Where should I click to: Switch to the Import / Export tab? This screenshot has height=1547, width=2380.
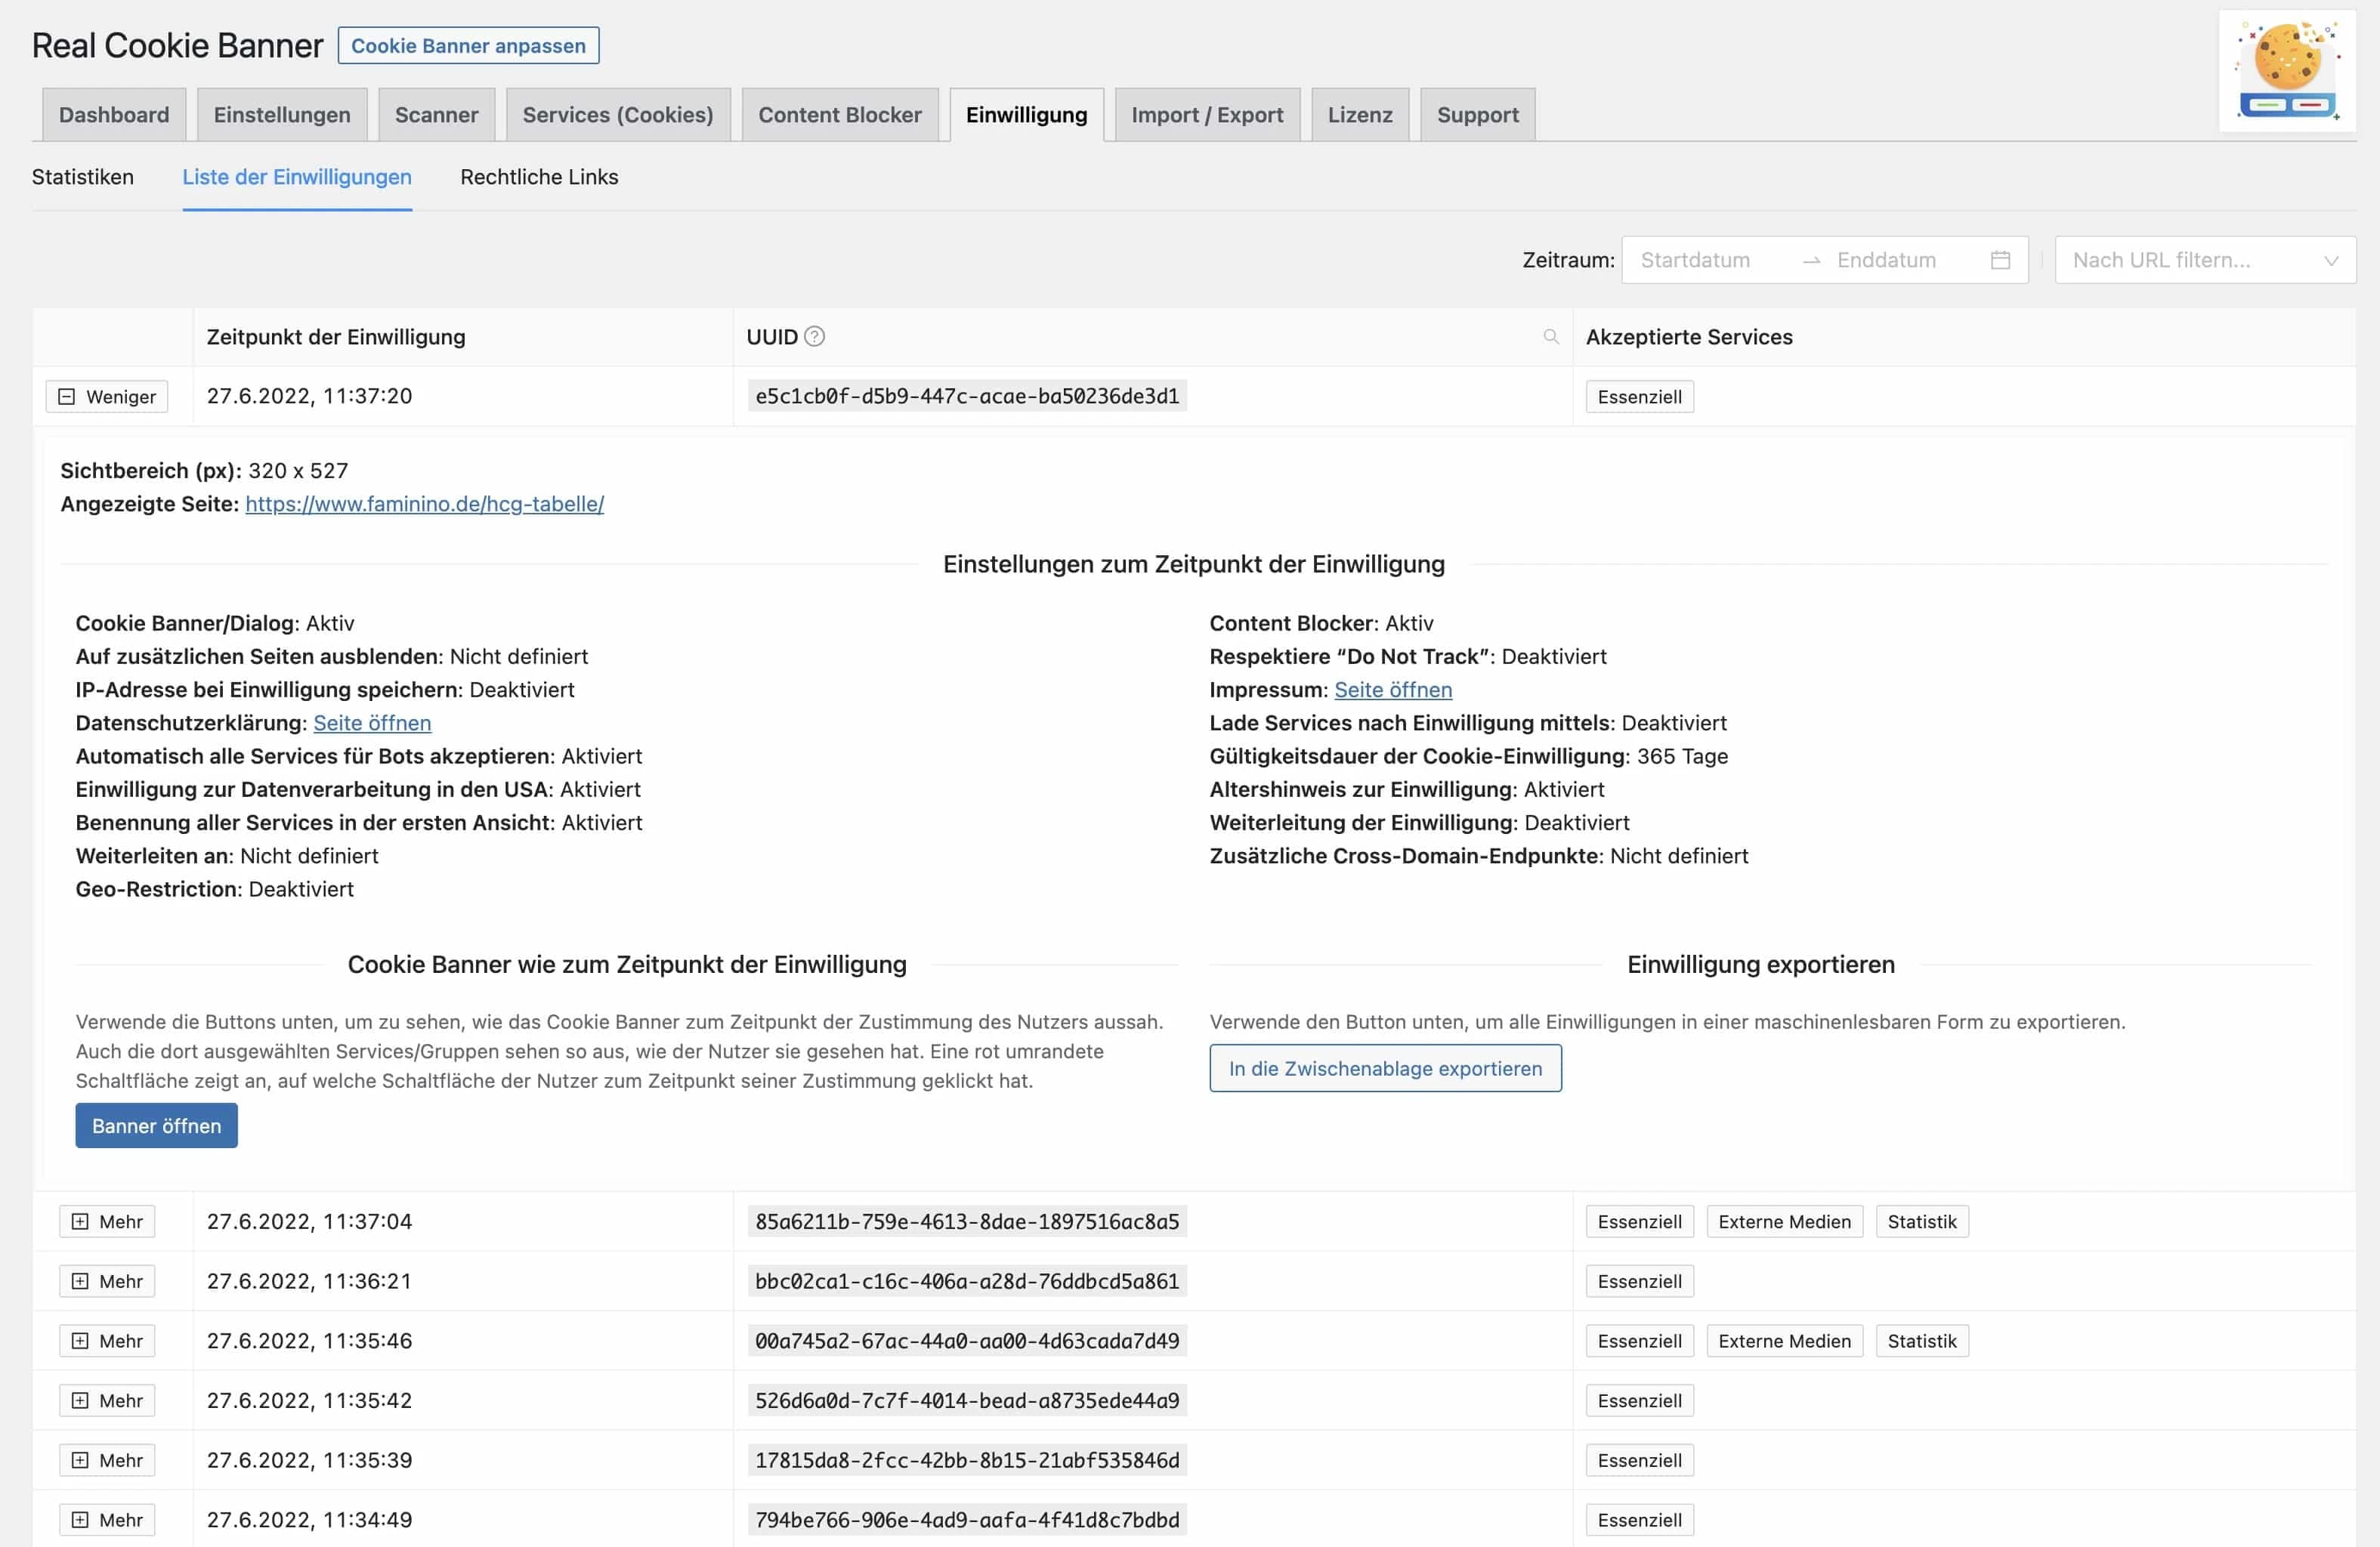tap(1207, 114)
